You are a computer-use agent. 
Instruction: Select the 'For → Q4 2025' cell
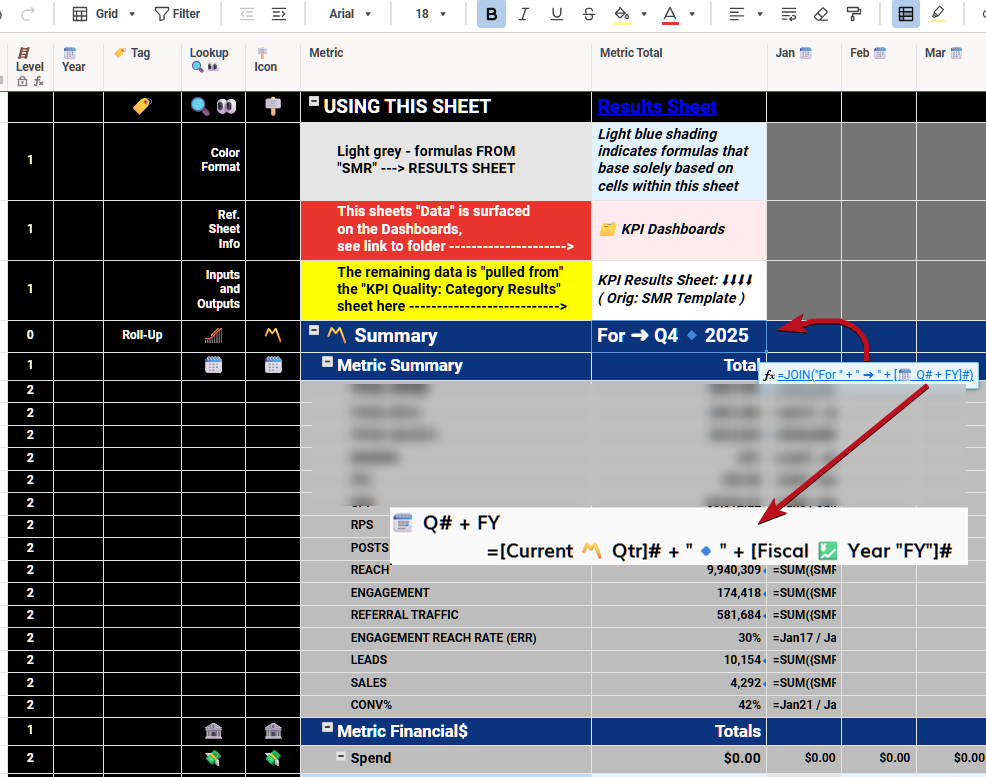click(679, 336)
